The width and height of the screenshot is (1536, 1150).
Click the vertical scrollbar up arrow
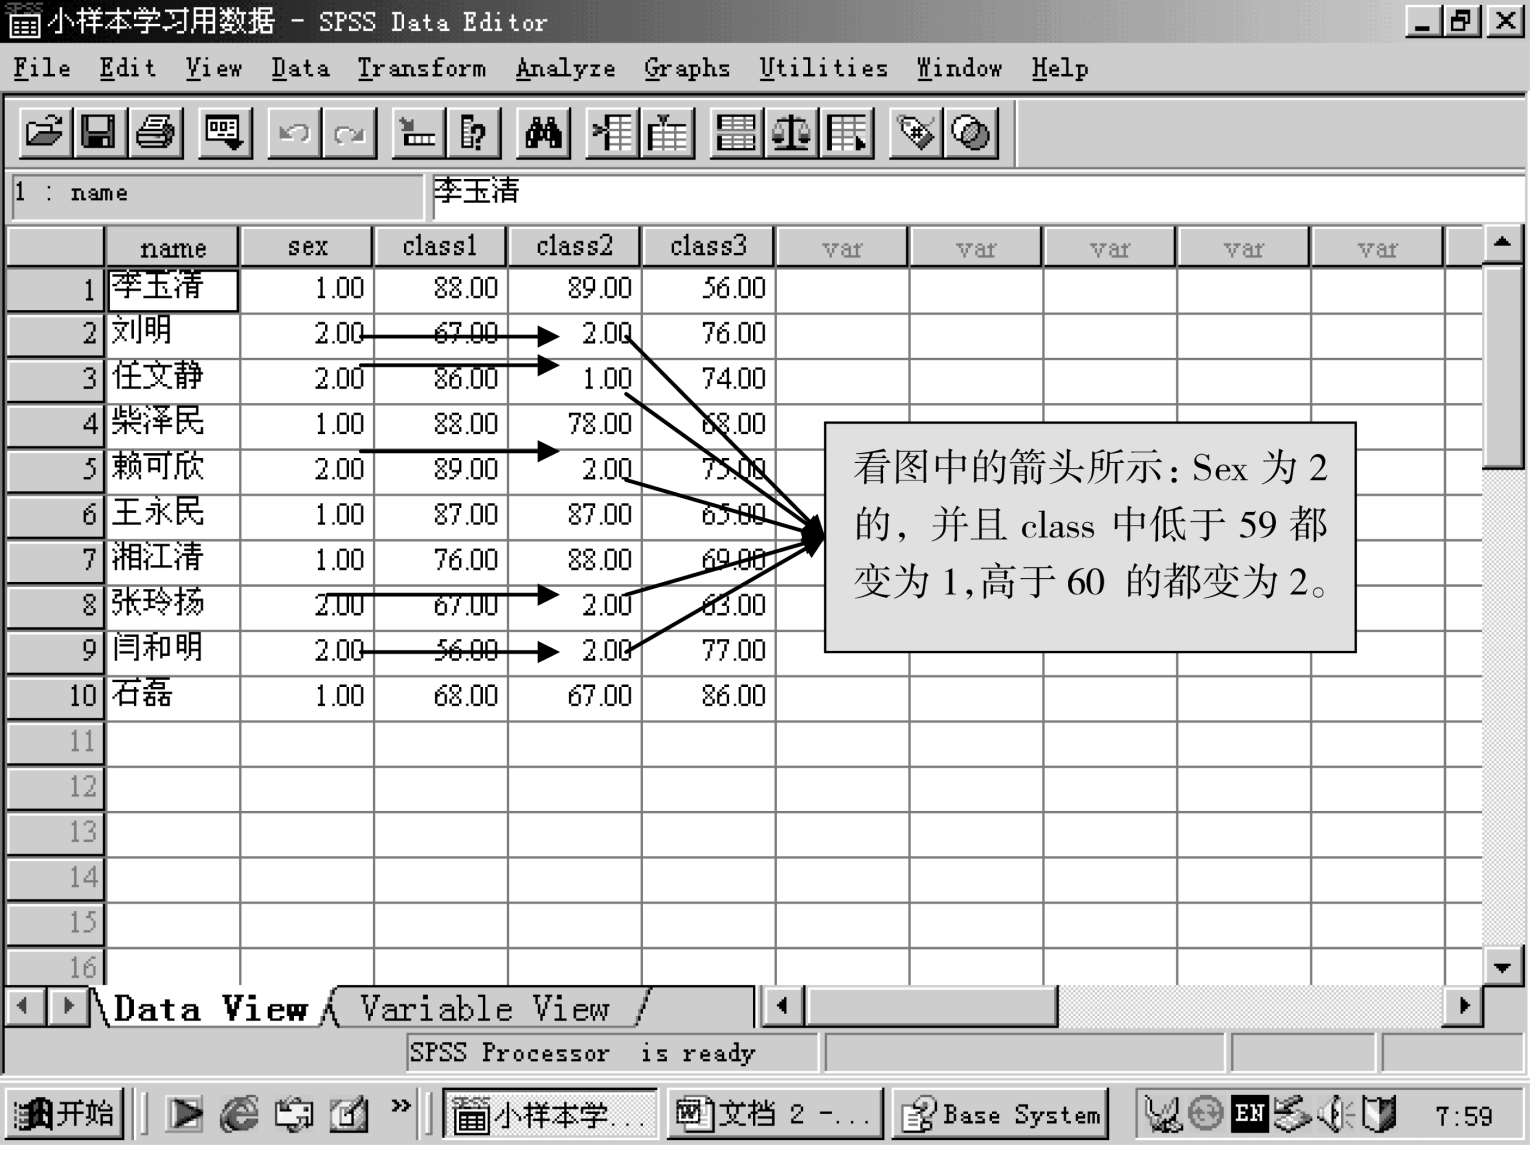(1502, 242)
